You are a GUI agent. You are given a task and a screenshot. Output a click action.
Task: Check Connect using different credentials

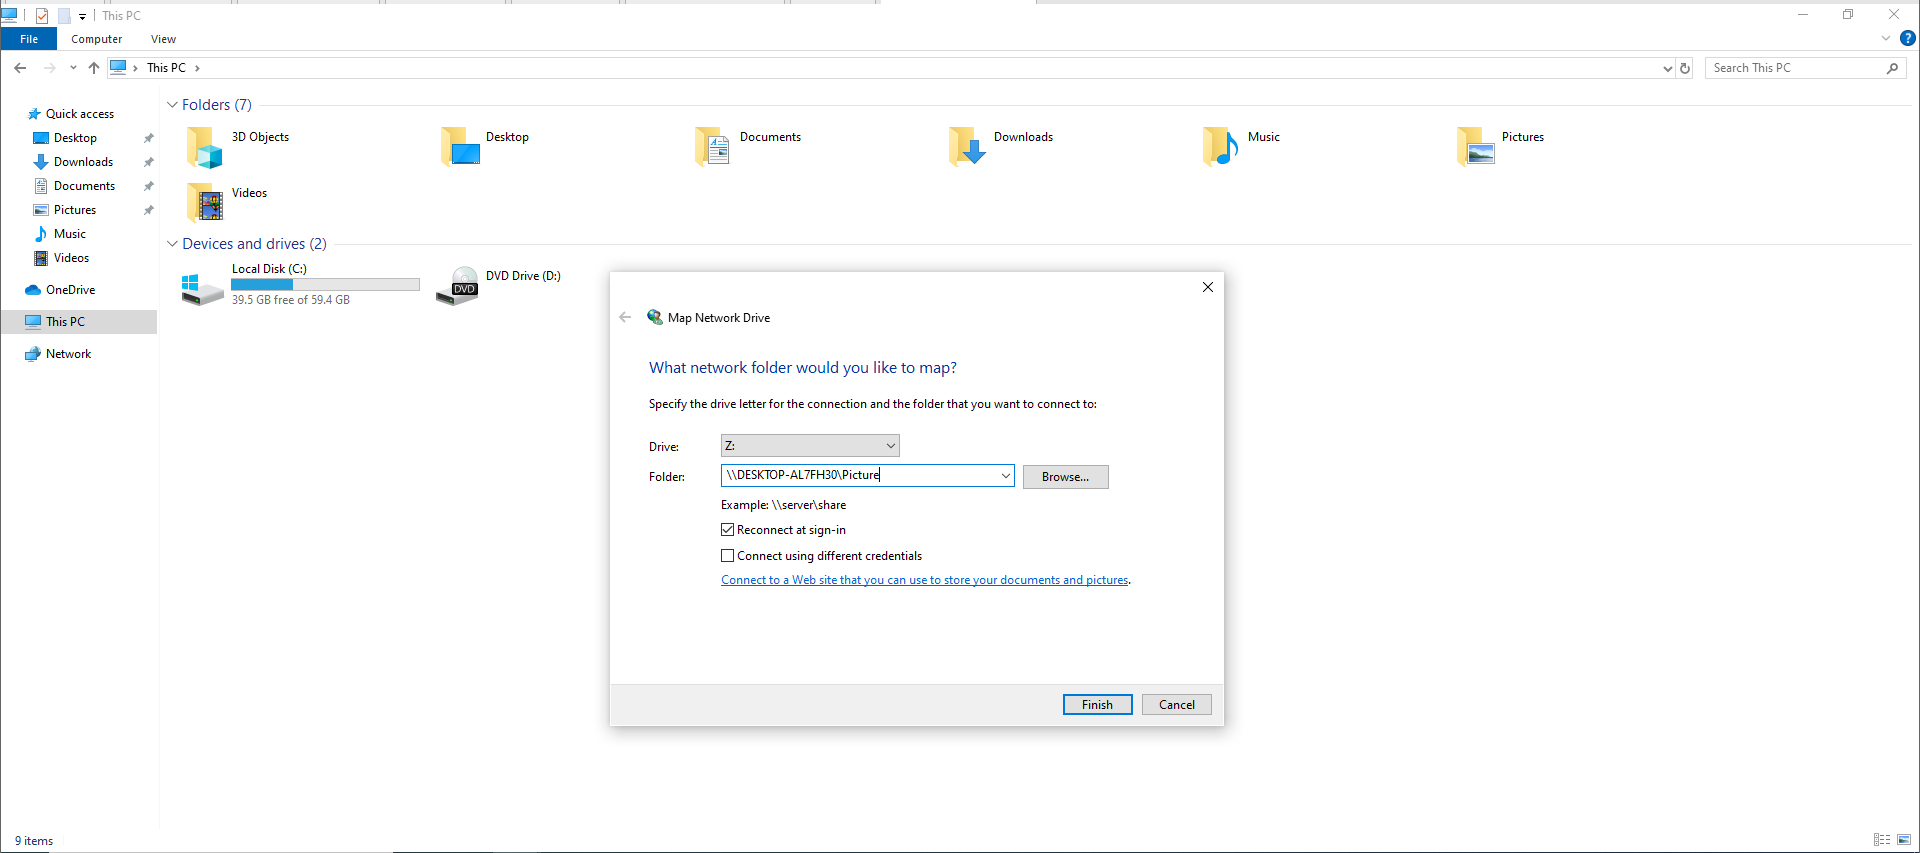(727, 556)
